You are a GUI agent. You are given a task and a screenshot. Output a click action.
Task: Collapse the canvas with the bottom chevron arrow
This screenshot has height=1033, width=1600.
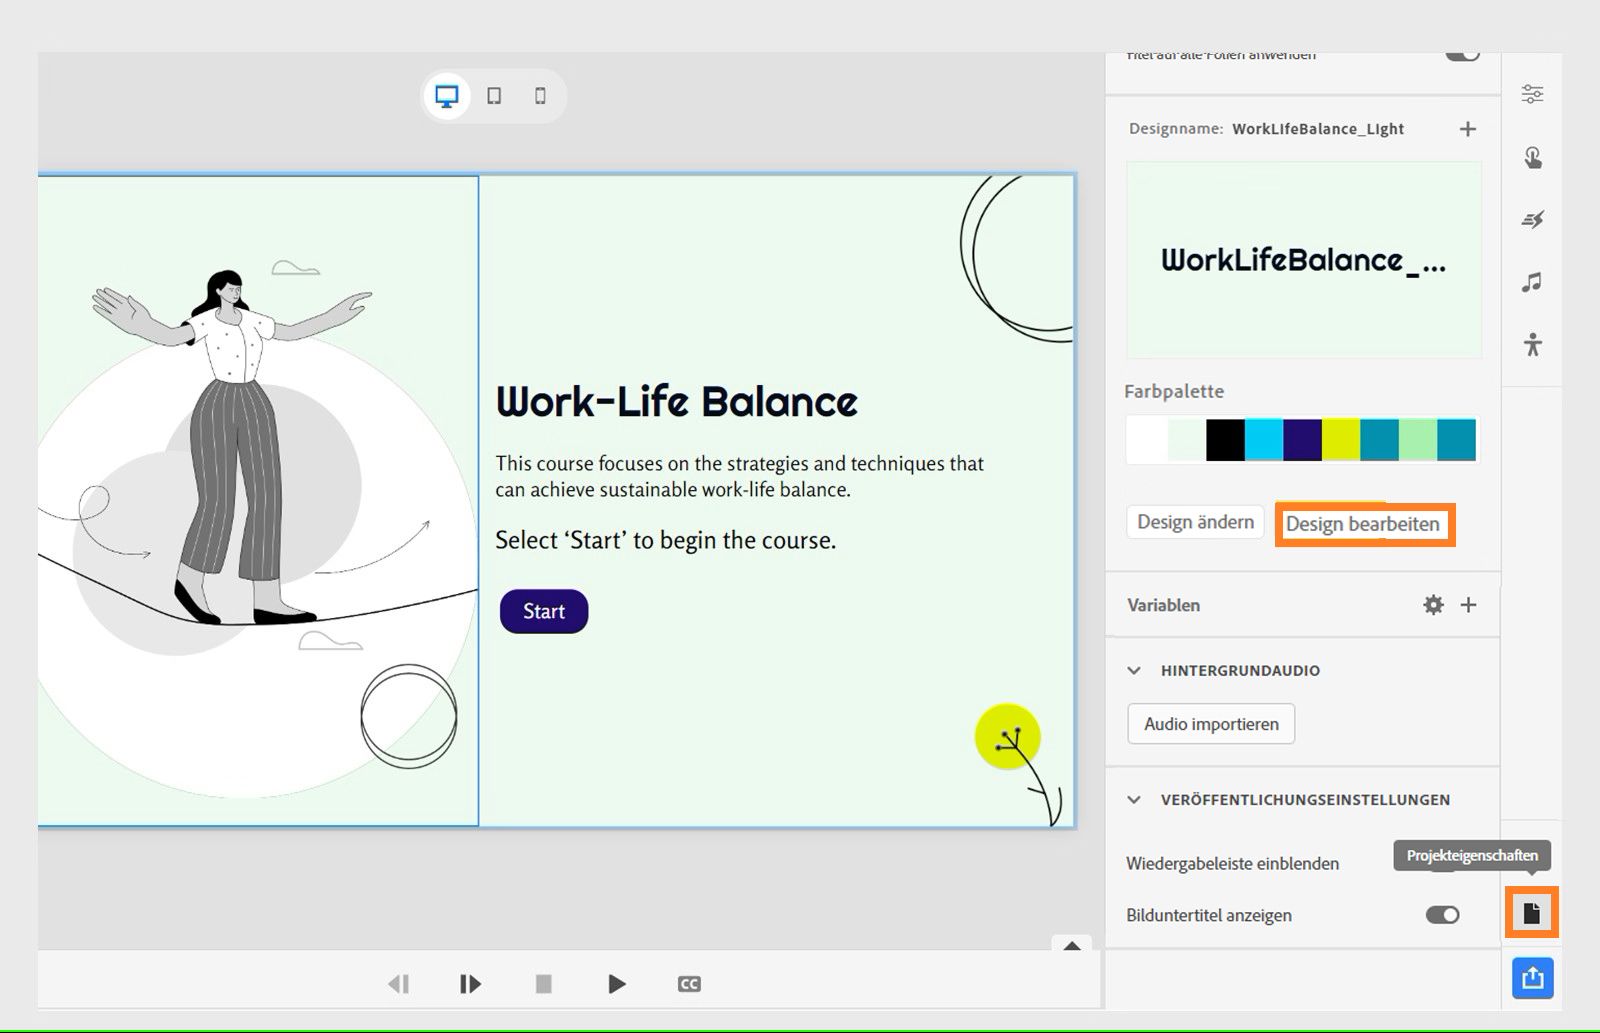pos(1071,946)
